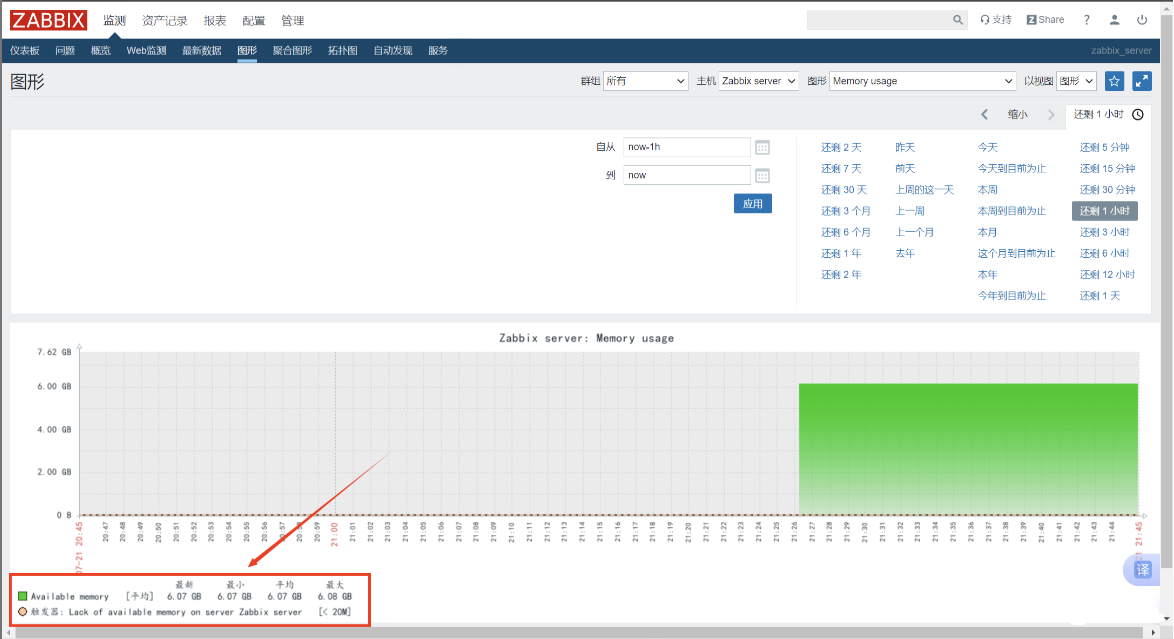This screenshot has width=1174, height=639.
Task: Open calendar picker for 自从 field
Action: click(762, 148)
